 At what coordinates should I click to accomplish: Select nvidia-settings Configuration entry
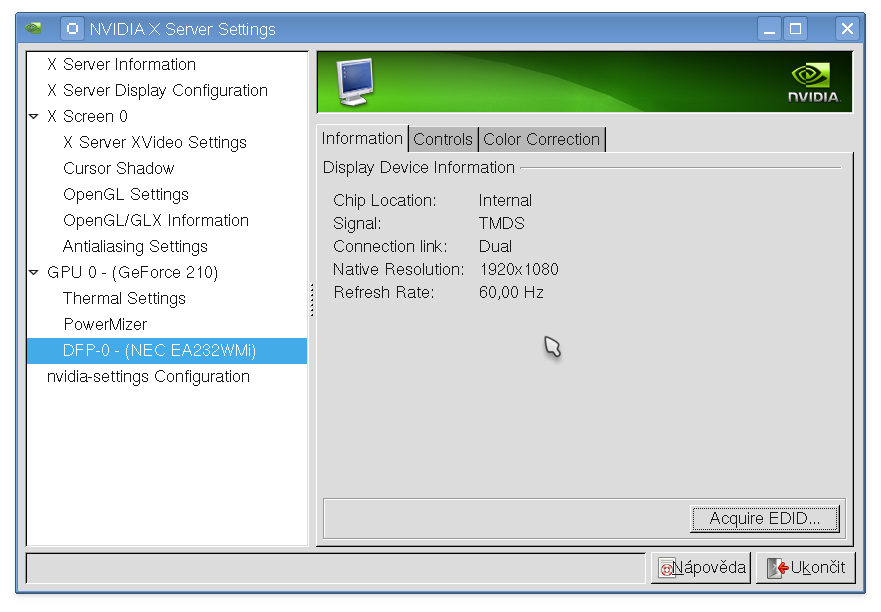click(148, 377)
